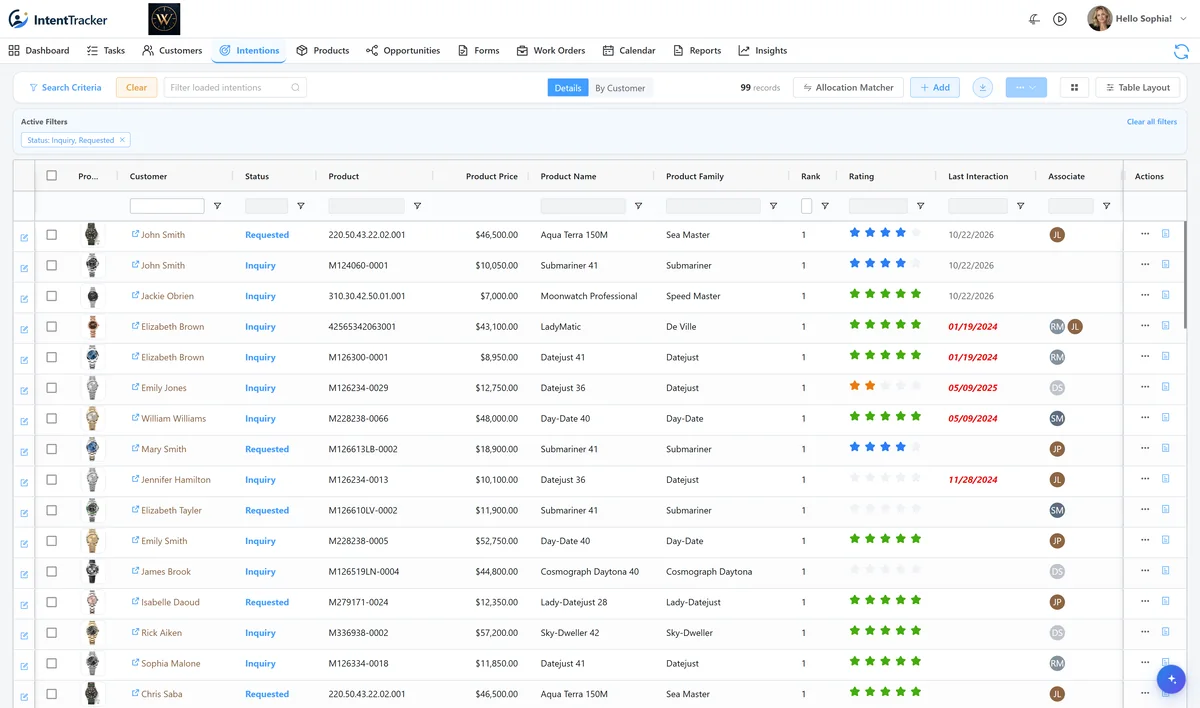Viewport: 1200px width, 708px height.
Task: Open the Search Criteria filter panel
Action: (x=65, y=88)
